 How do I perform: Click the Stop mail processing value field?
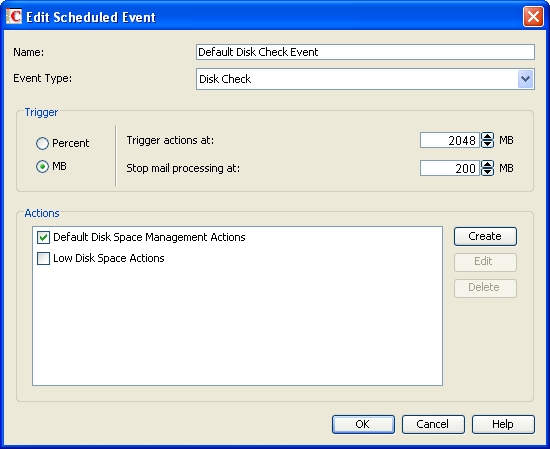click(450, 168)
